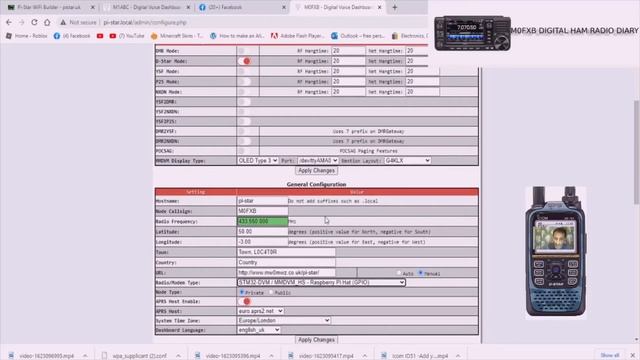The image size is (640, 360).
Task: Close the Facebook tab
Action: coord(284,7)
